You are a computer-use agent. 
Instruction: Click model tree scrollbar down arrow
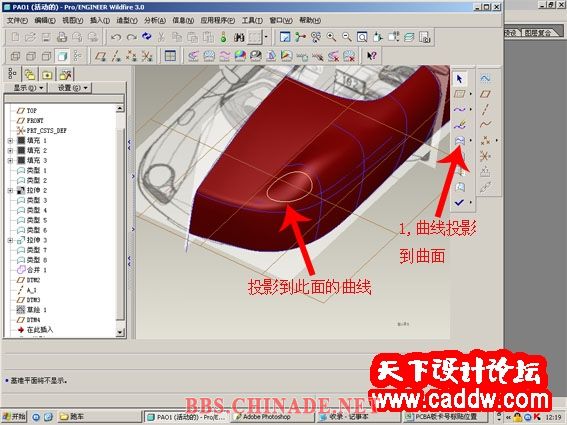(120, 332)
